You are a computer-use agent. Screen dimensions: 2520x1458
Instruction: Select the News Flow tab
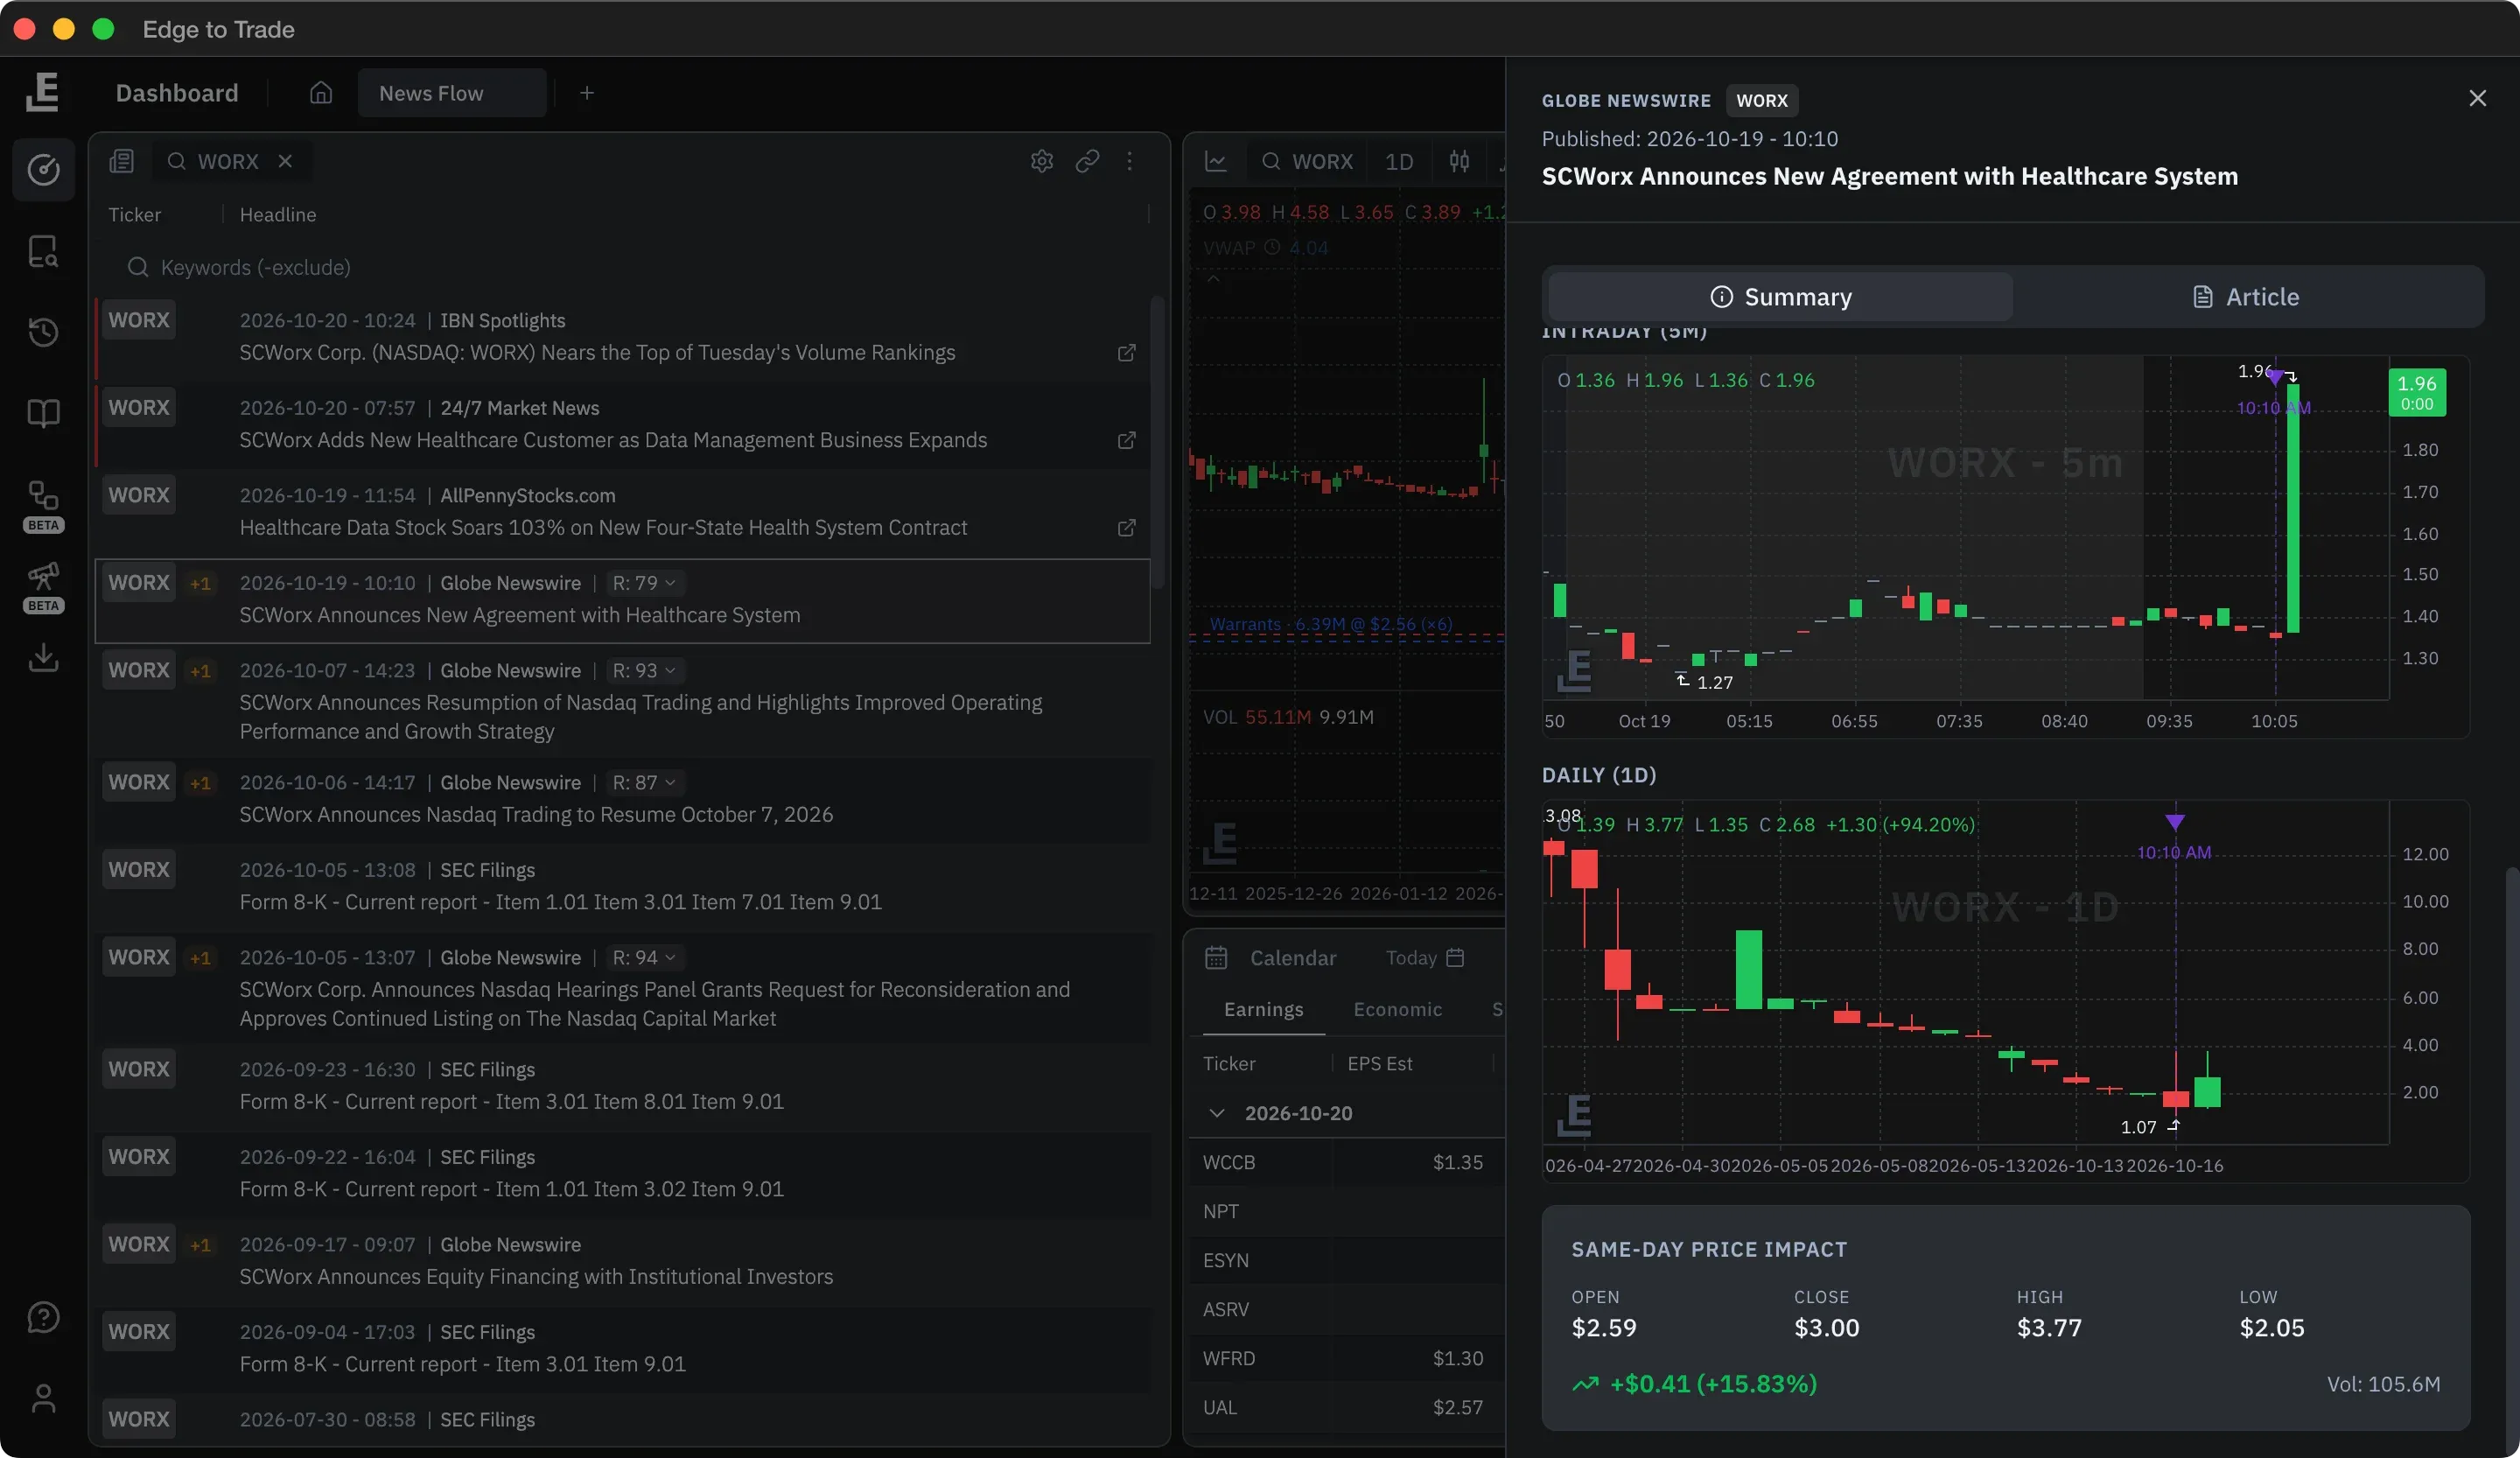pyautogui.click(x=451, y=93)
